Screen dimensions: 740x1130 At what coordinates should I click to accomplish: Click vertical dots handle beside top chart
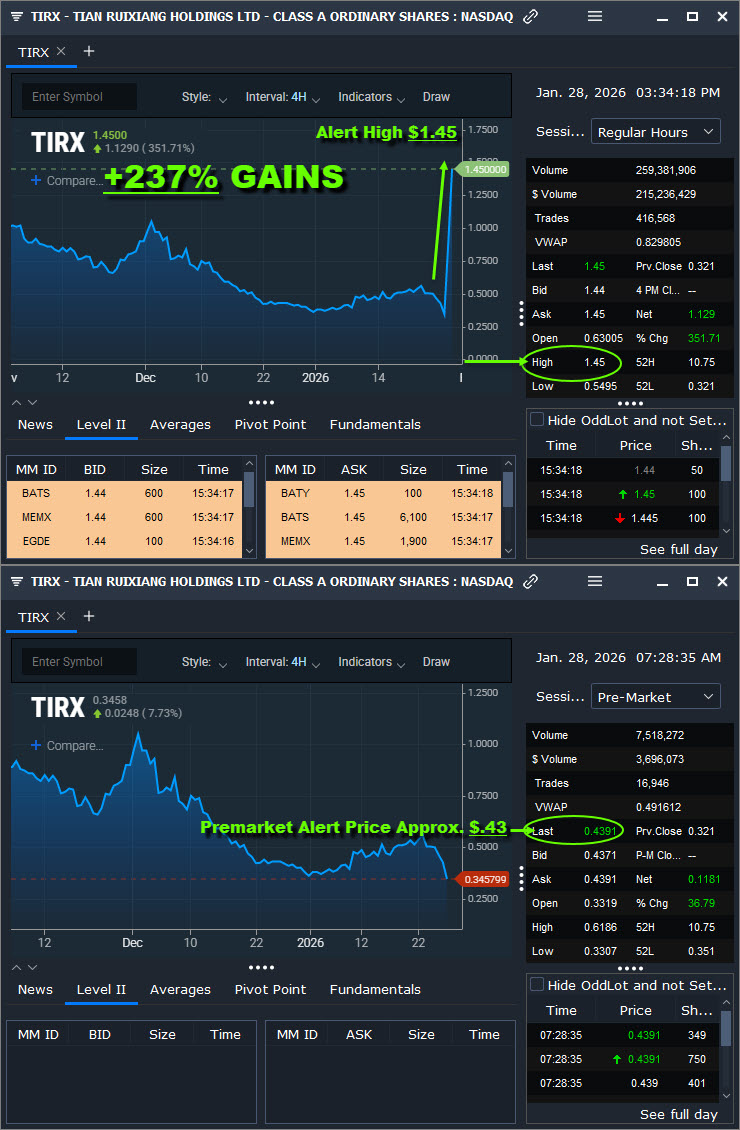522,313
